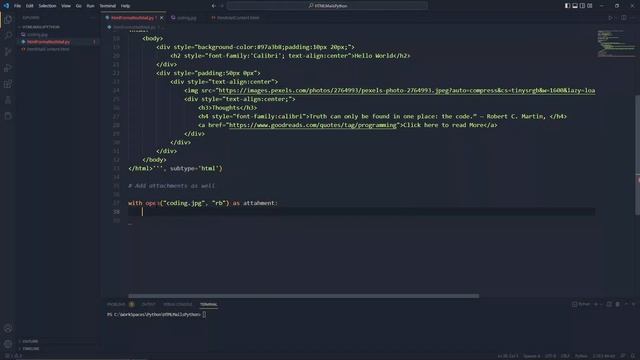Open the Selection menu
This screenshot has height=360, width=640.
[47, 6]
